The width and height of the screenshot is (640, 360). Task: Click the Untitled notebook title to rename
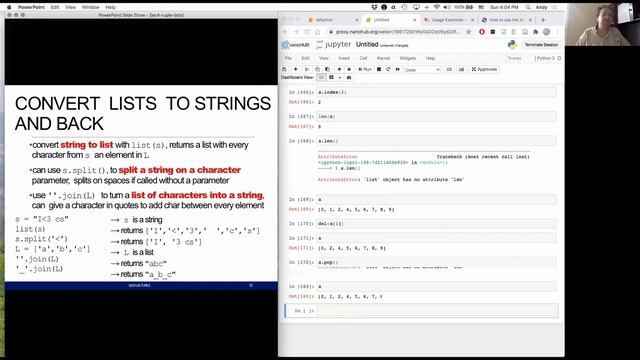click(x=367, y=44)
